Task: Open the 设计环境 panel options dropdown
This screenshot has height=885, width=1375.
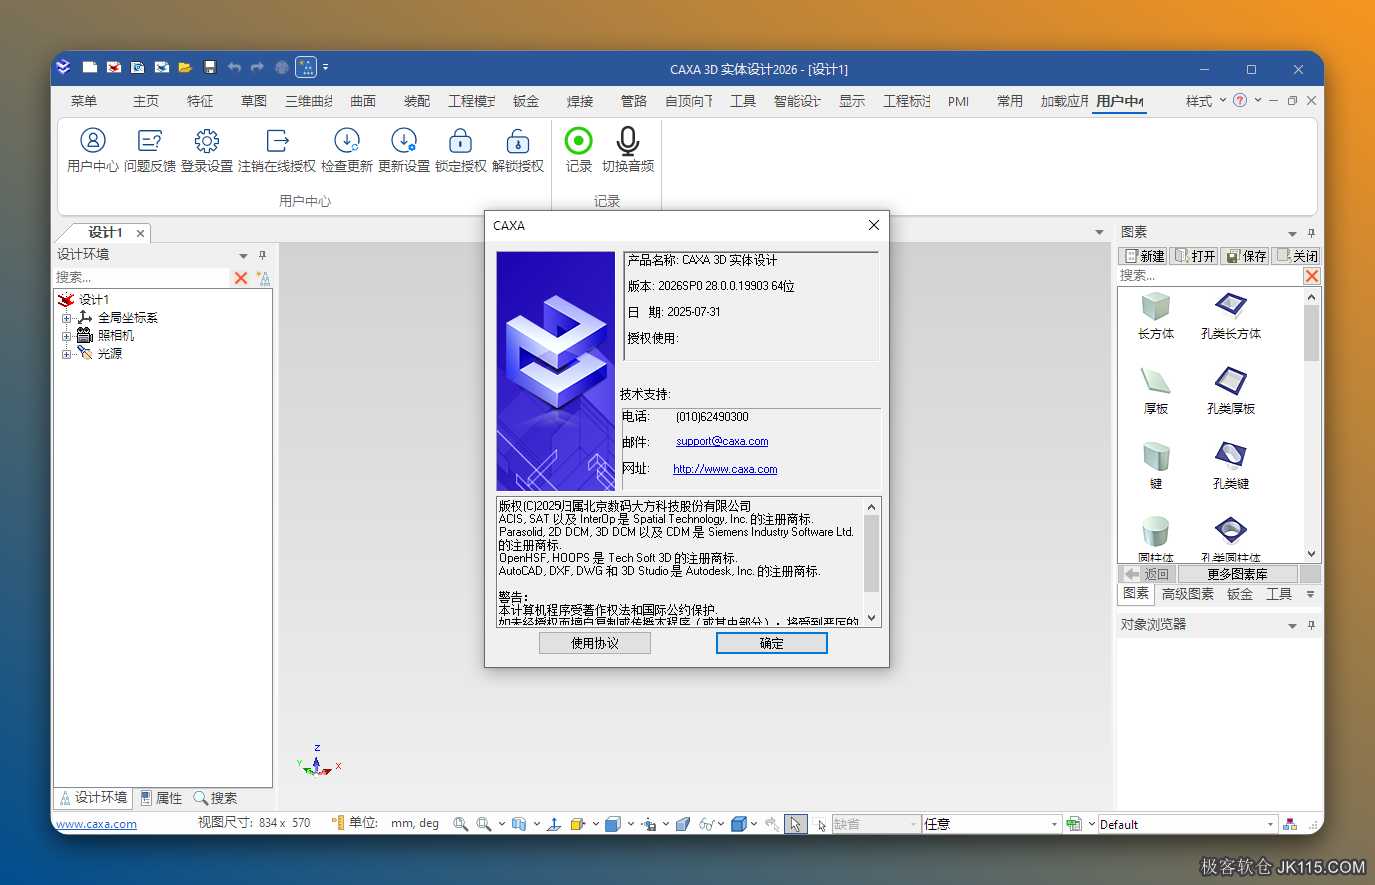Action: pyautogui.click(x=243, y=256)
